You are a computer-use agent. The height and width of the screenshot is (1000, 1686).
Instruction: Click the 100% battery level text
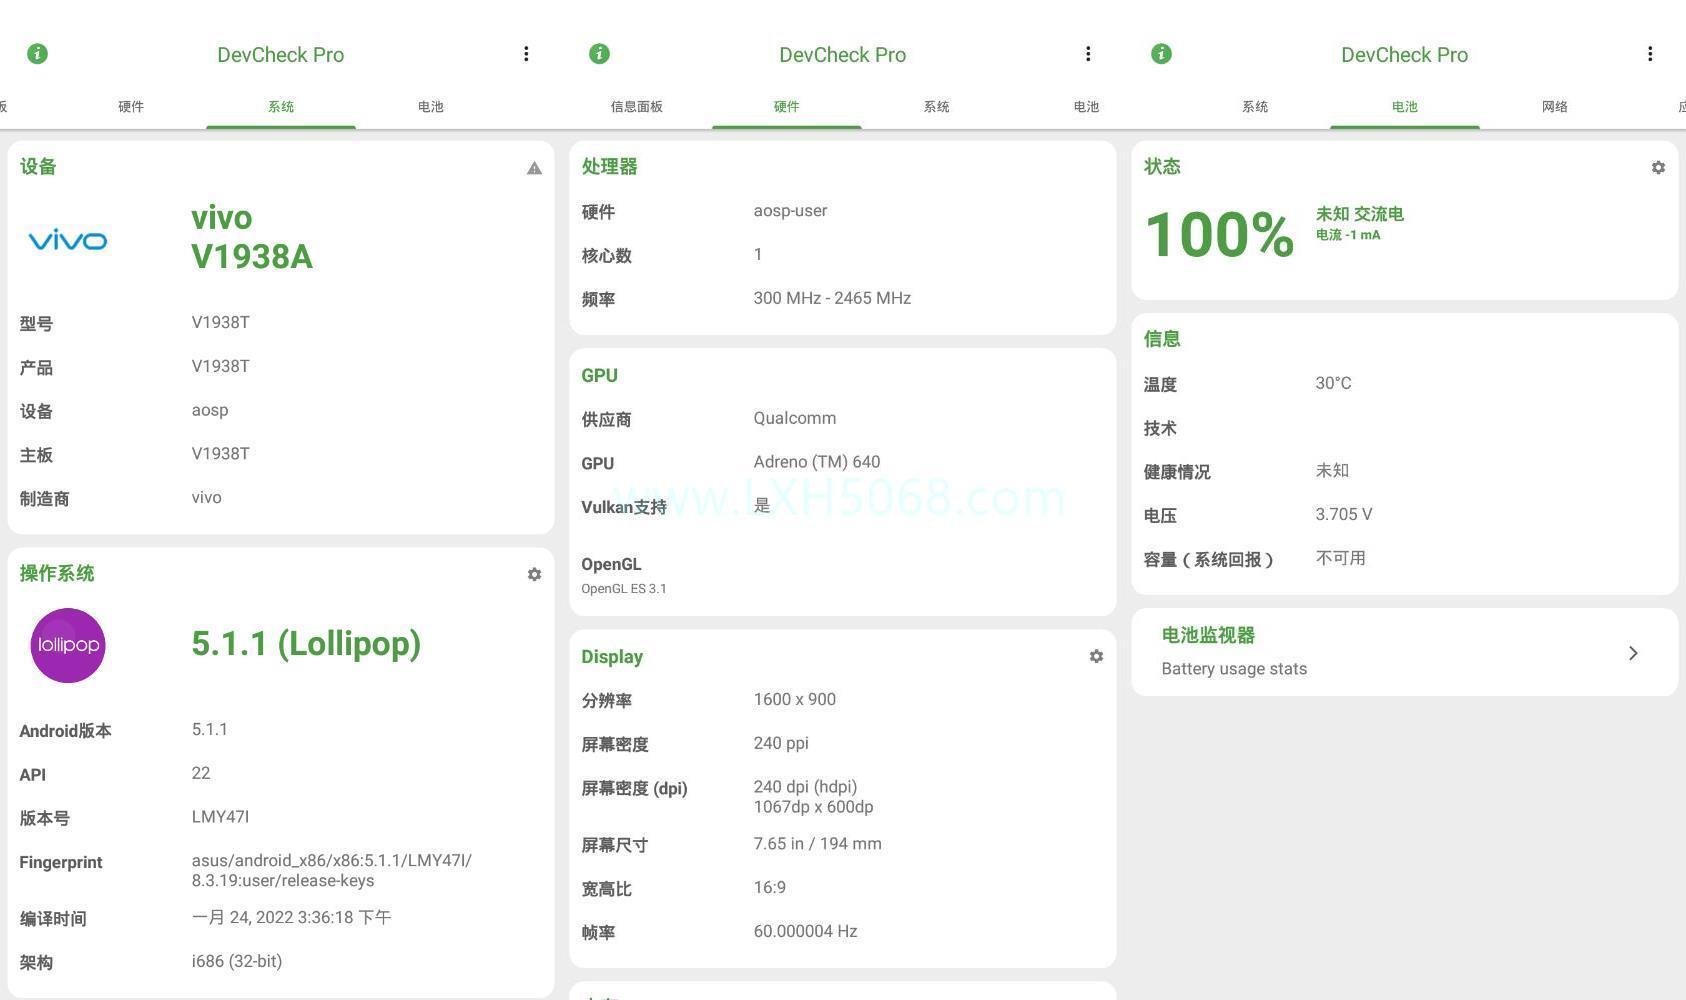1220,235
